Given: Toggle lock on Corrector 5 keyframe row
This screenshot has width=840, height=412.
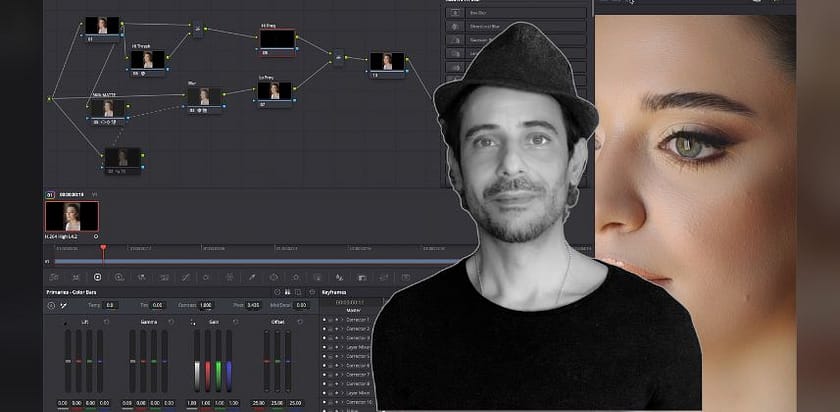Looking at the screenshot, I should (331, 356).
